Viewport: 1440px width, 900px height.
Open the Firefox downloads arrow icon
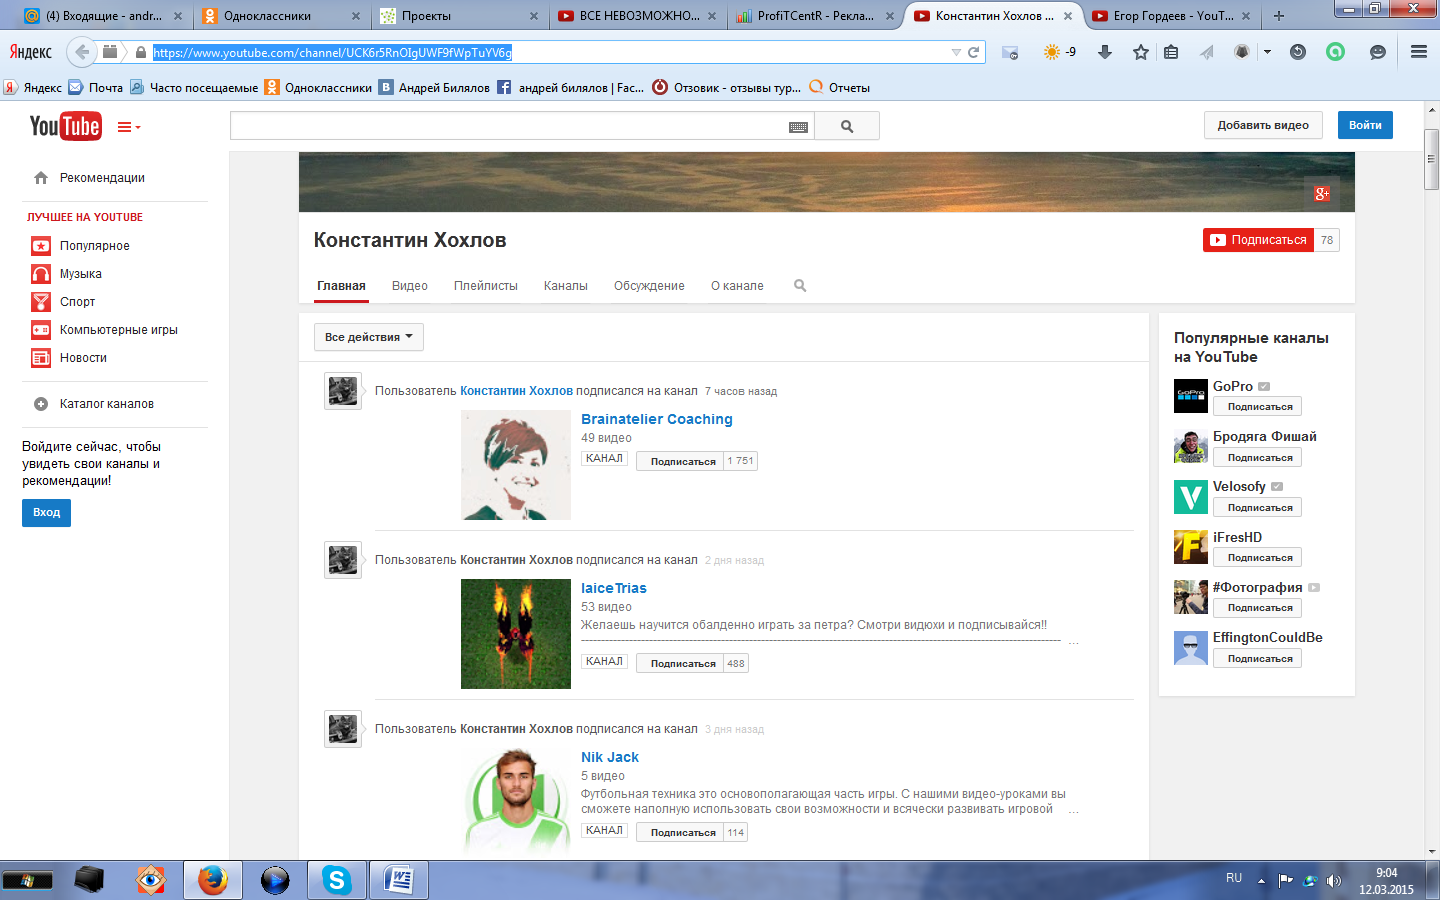tap(1105, 52)
